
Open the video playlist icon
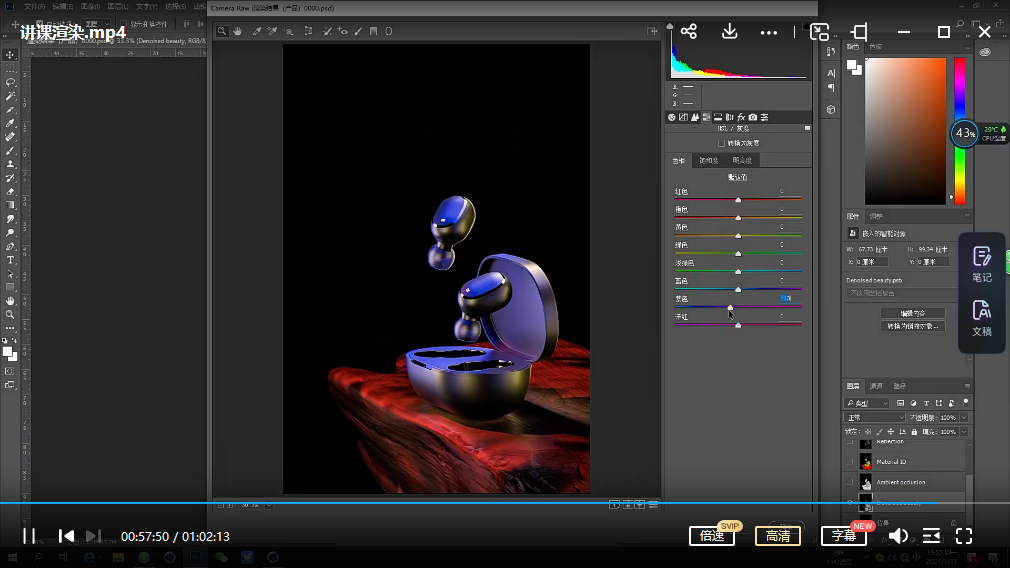[x=931, y=536]
